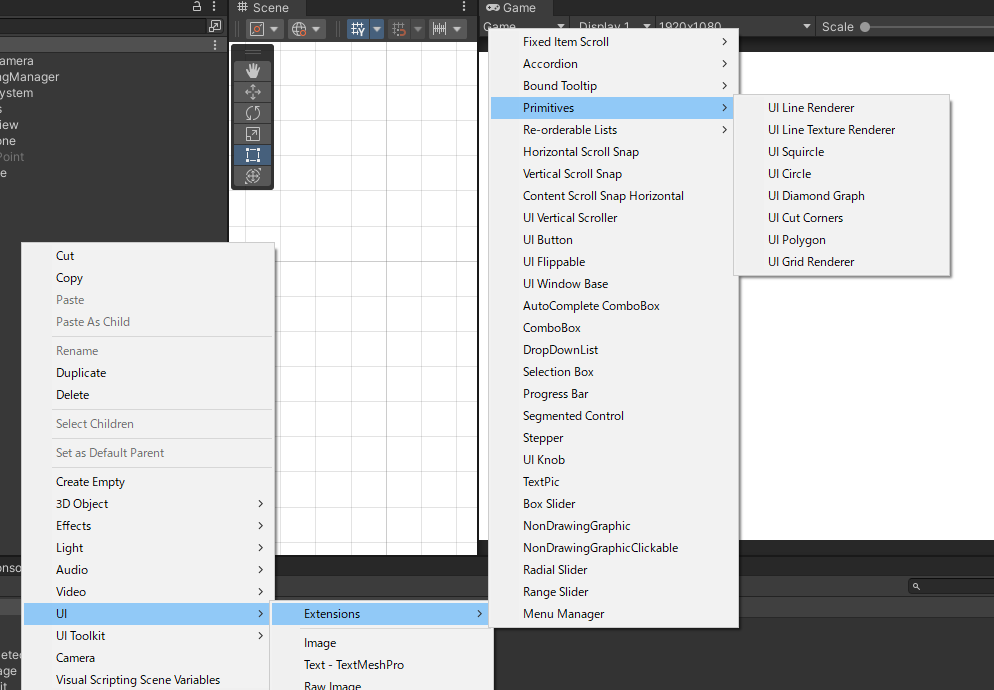Select UI Diamond Graph
The image size is (994, 690).
pos(842,196)
